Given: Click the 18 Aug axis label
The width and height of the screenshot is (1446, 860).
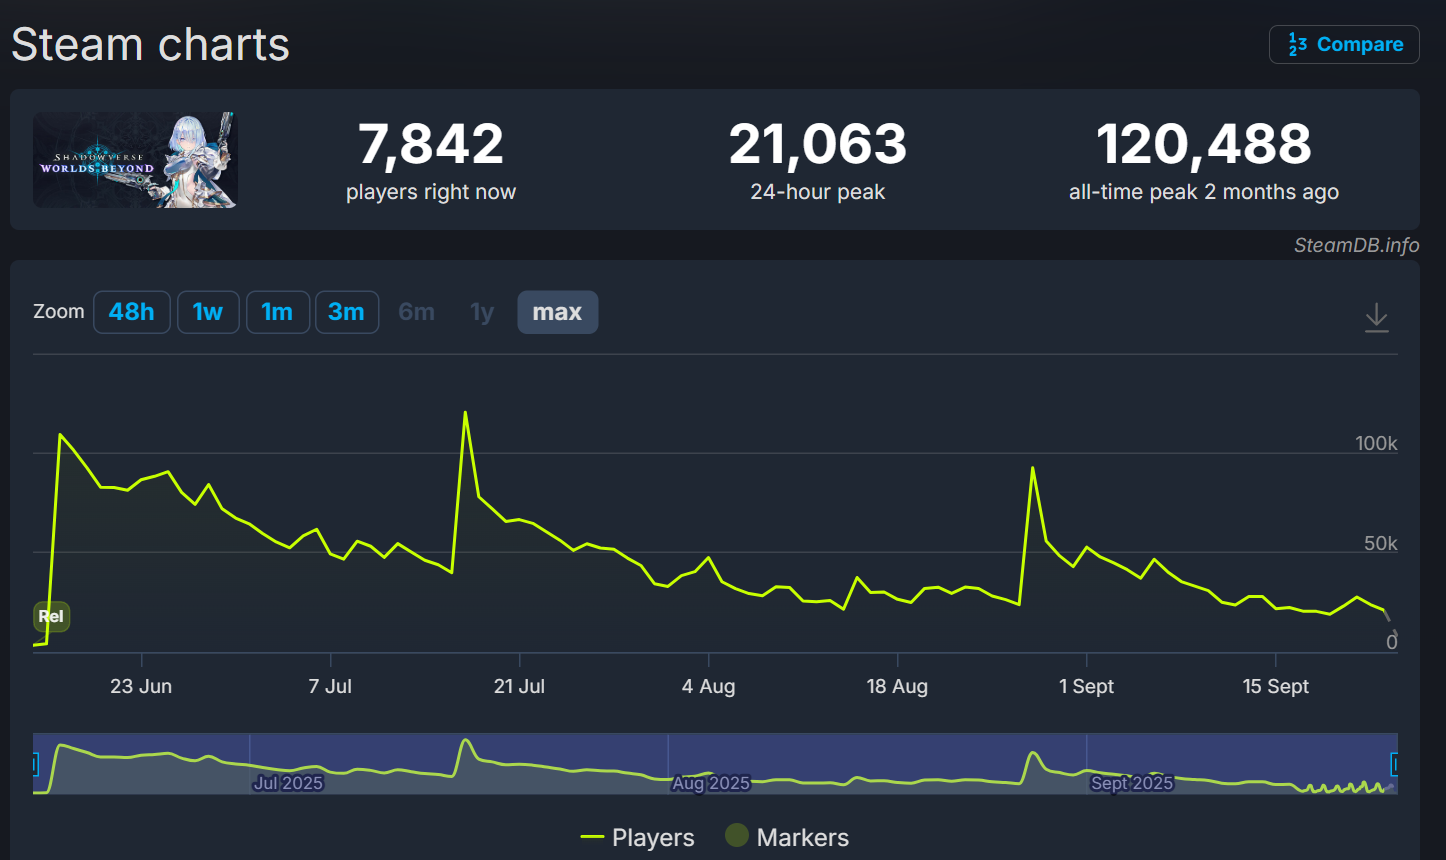Looking at the screenshot, I should [897, 686].
